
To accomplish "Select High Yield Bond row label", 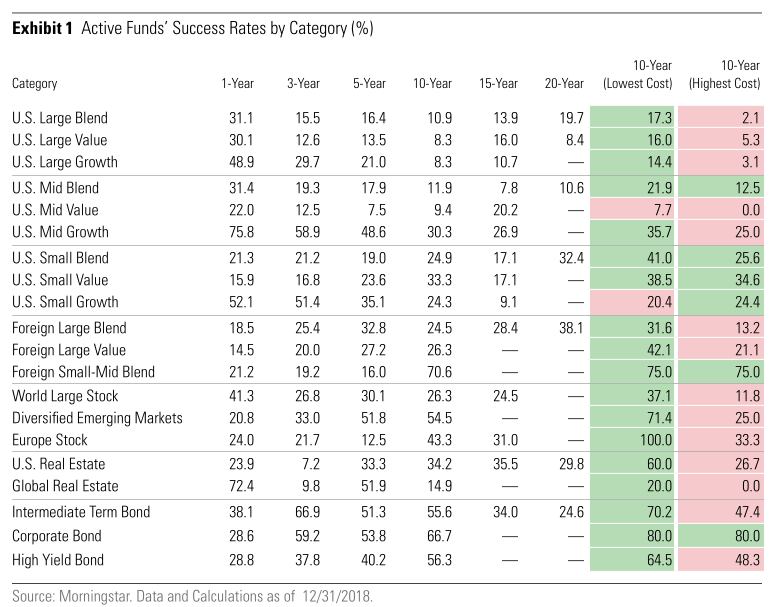I will point(58,560).
